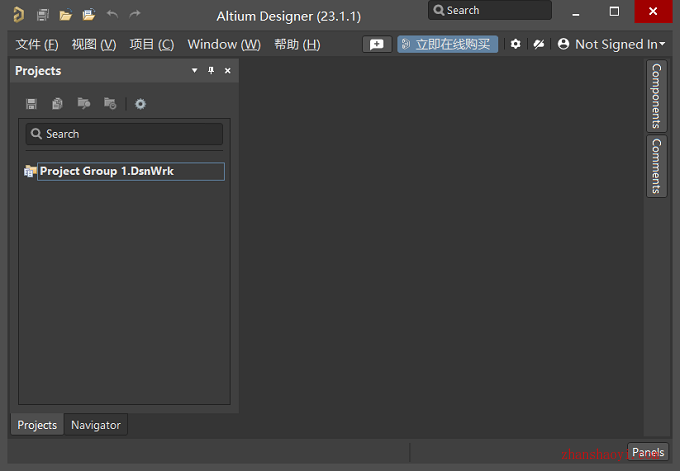Open the Not Signed In account dropdown
Image resolution: width=680 pixels, height=471 pixels.
pos(611,44)
